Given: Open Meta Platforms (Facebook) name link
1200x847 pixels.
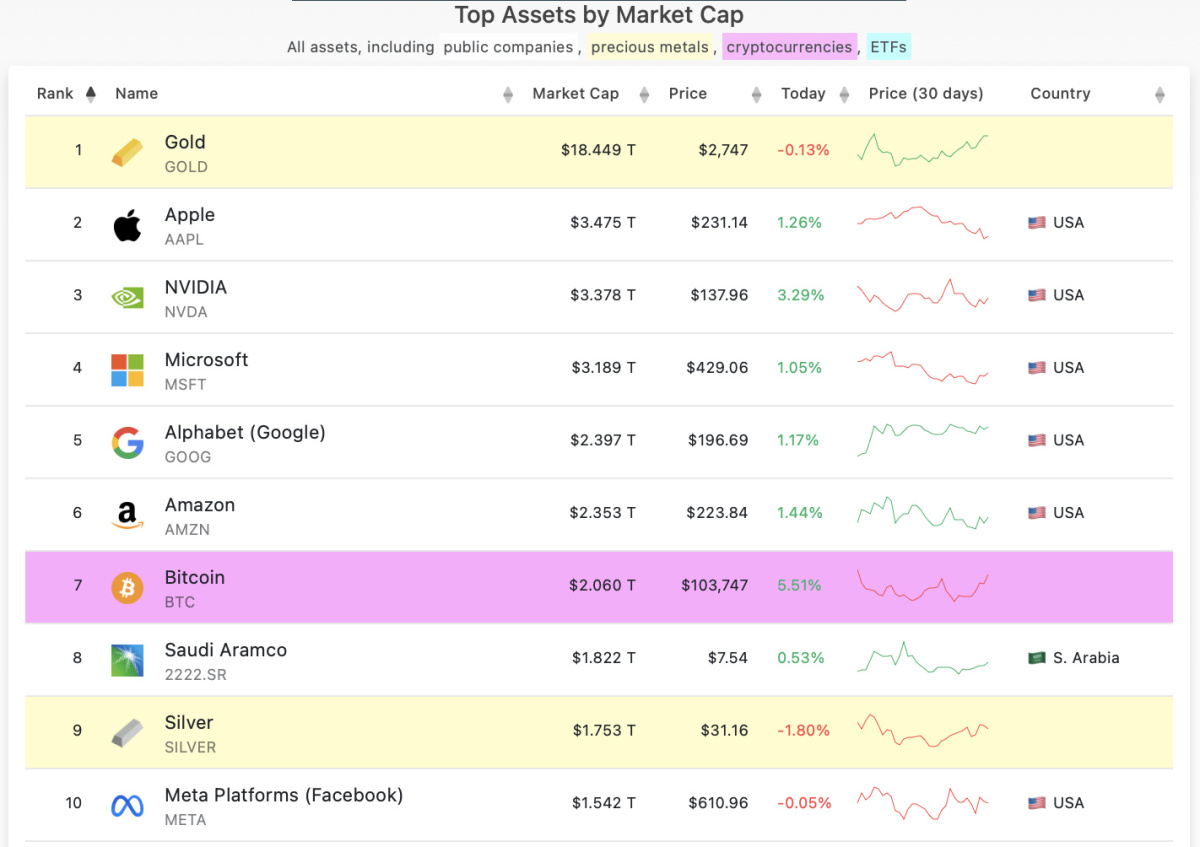Looking at the screenshot, I should click(284, 795).
